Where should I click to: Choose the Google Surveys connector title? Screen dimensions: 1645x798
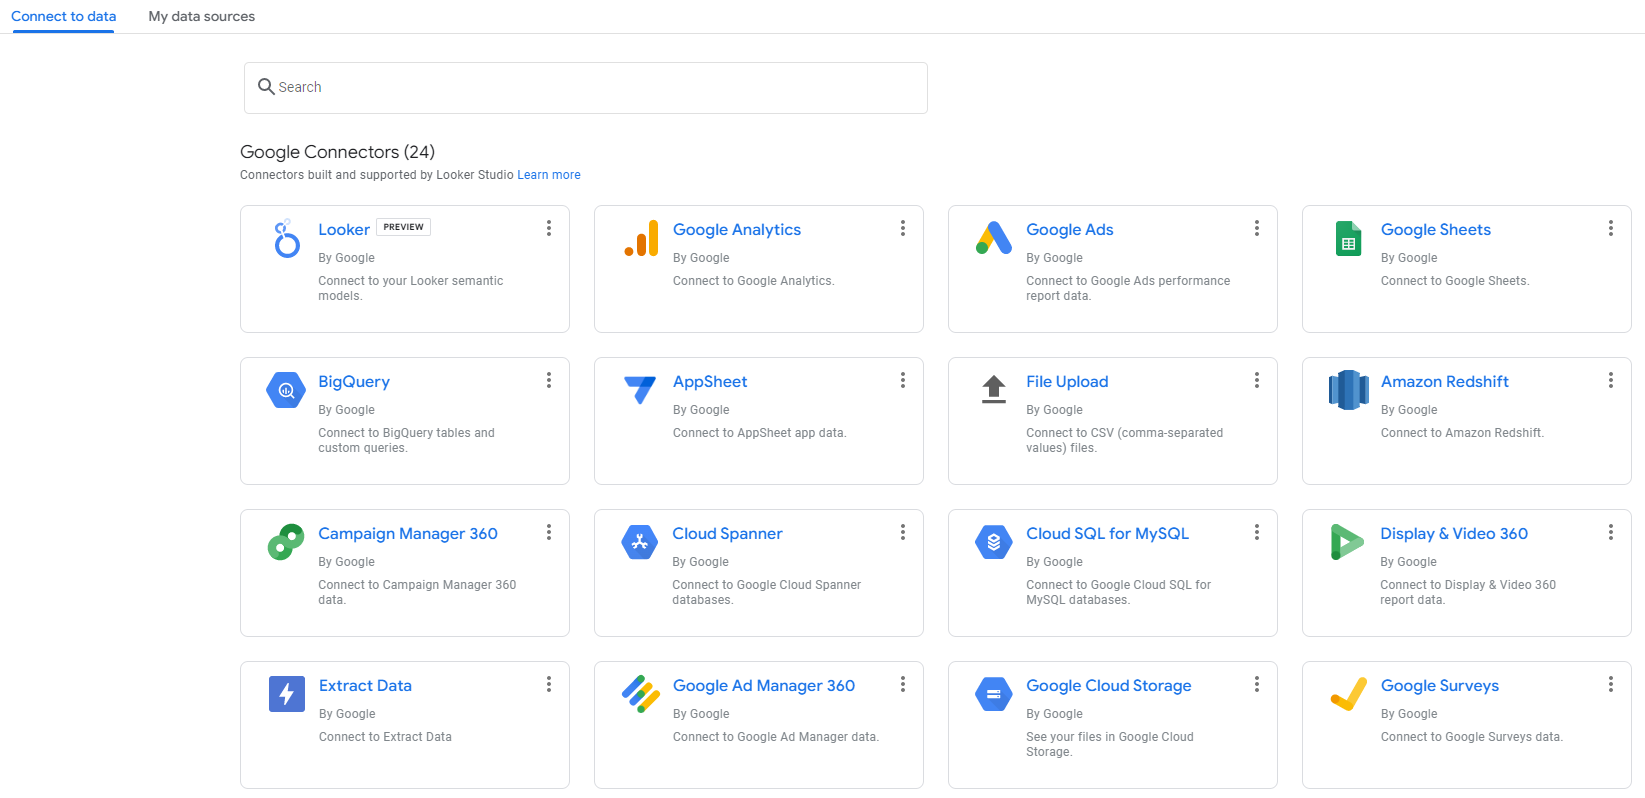1440,686
